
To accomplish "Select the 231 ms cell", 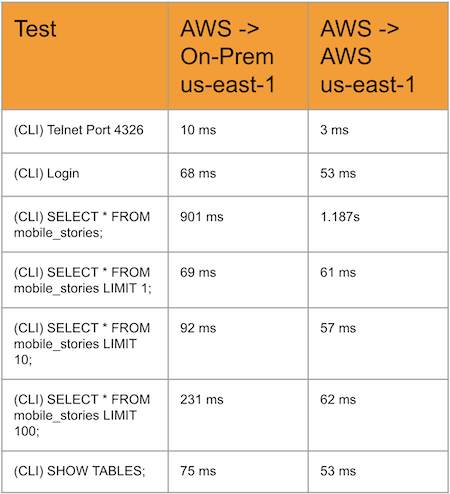I will pos(238,415).
